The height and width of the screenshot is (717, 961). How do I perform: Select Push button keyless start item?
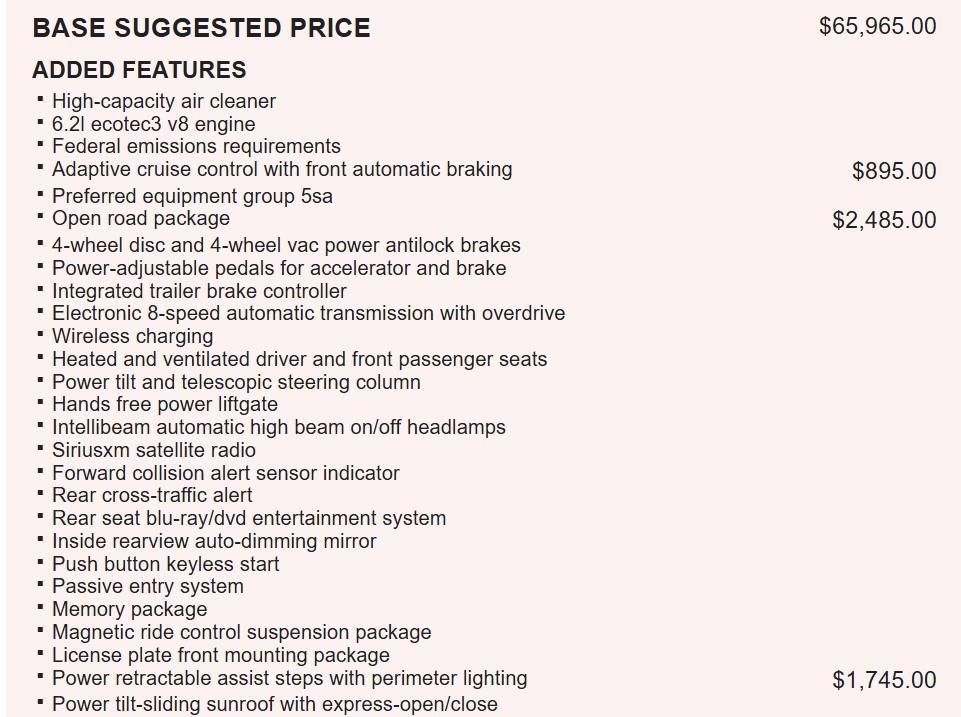(166, 564)
